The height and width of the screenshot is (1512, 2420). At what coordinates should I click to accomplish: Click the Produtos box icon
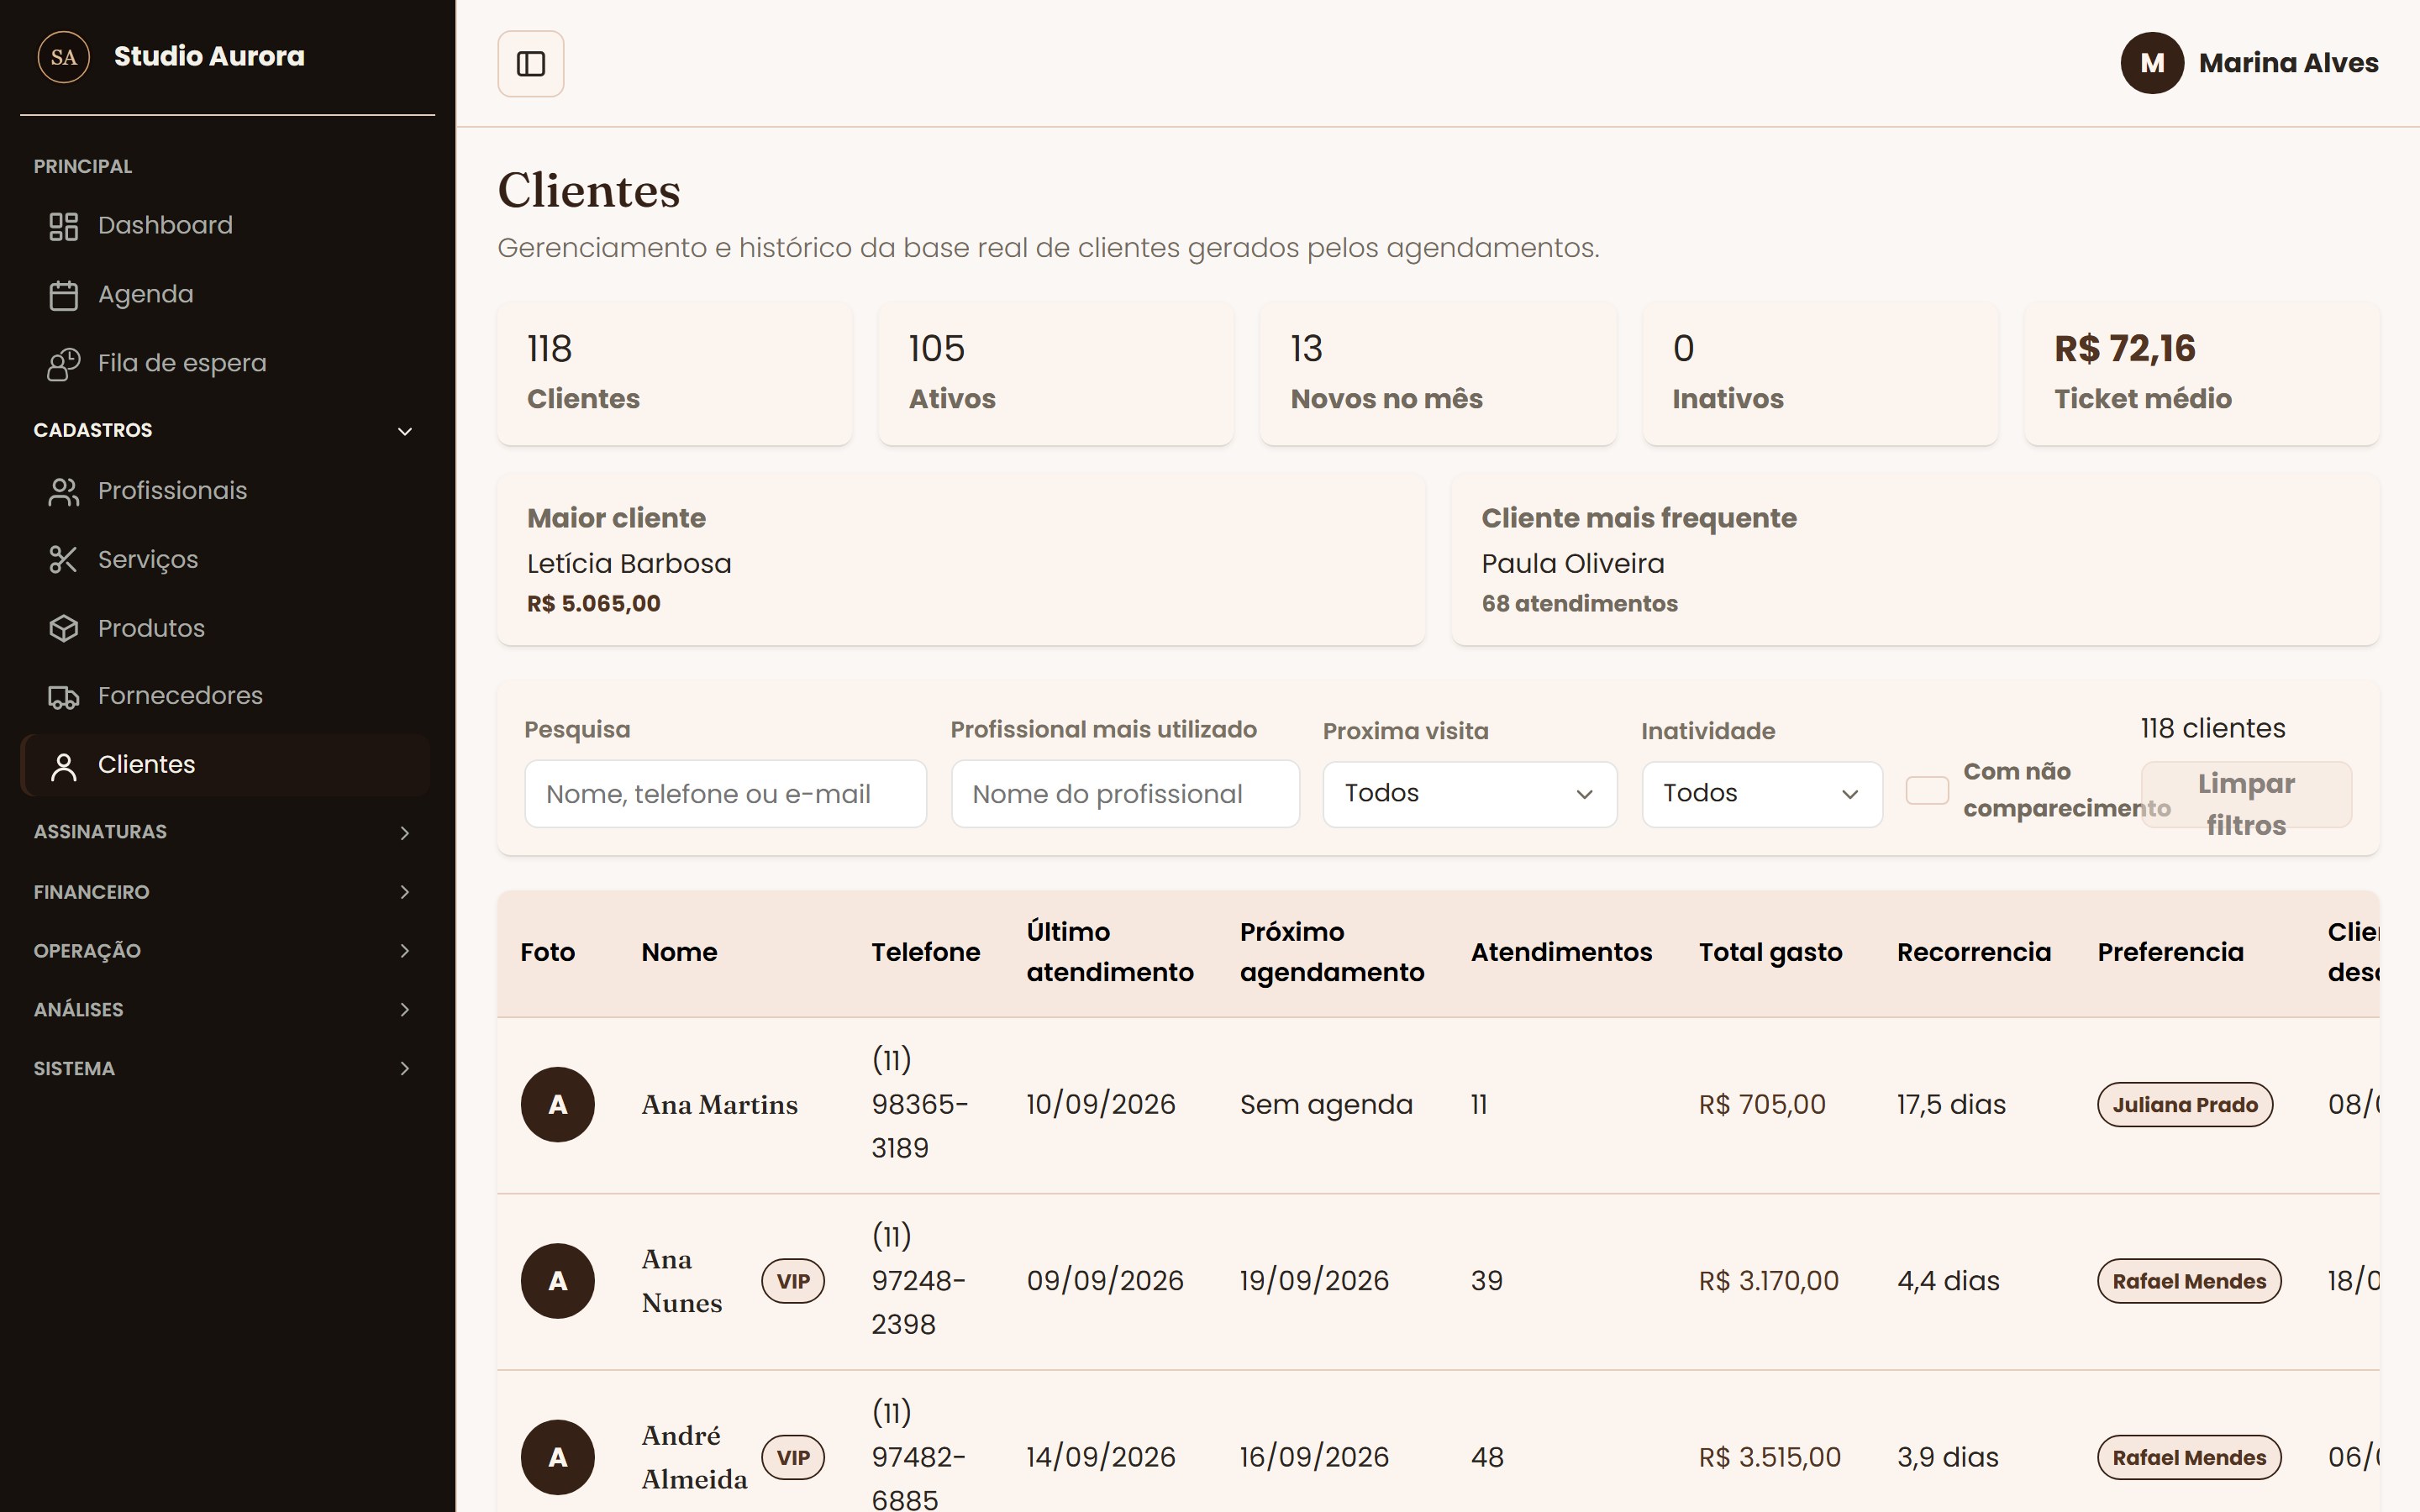pyautogui.click(x=63, y=628)
